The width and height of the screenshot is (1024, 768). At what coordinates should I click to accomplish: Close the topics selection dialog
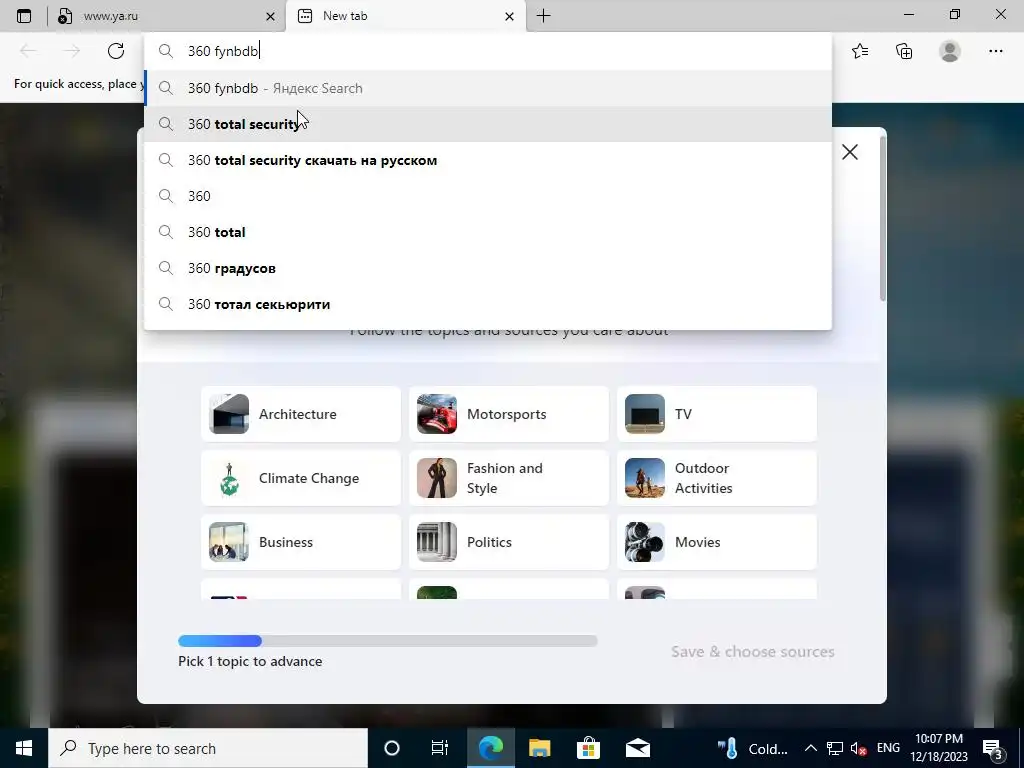tap(850, 152)
